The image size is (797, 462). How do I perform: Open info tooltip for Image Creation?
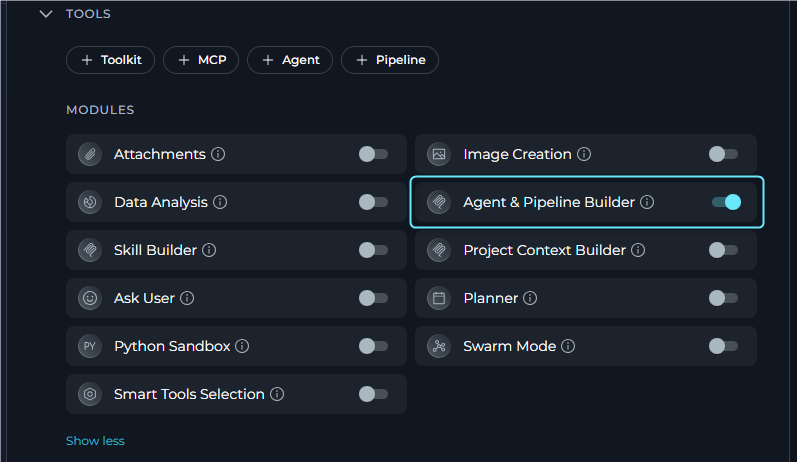584,154
